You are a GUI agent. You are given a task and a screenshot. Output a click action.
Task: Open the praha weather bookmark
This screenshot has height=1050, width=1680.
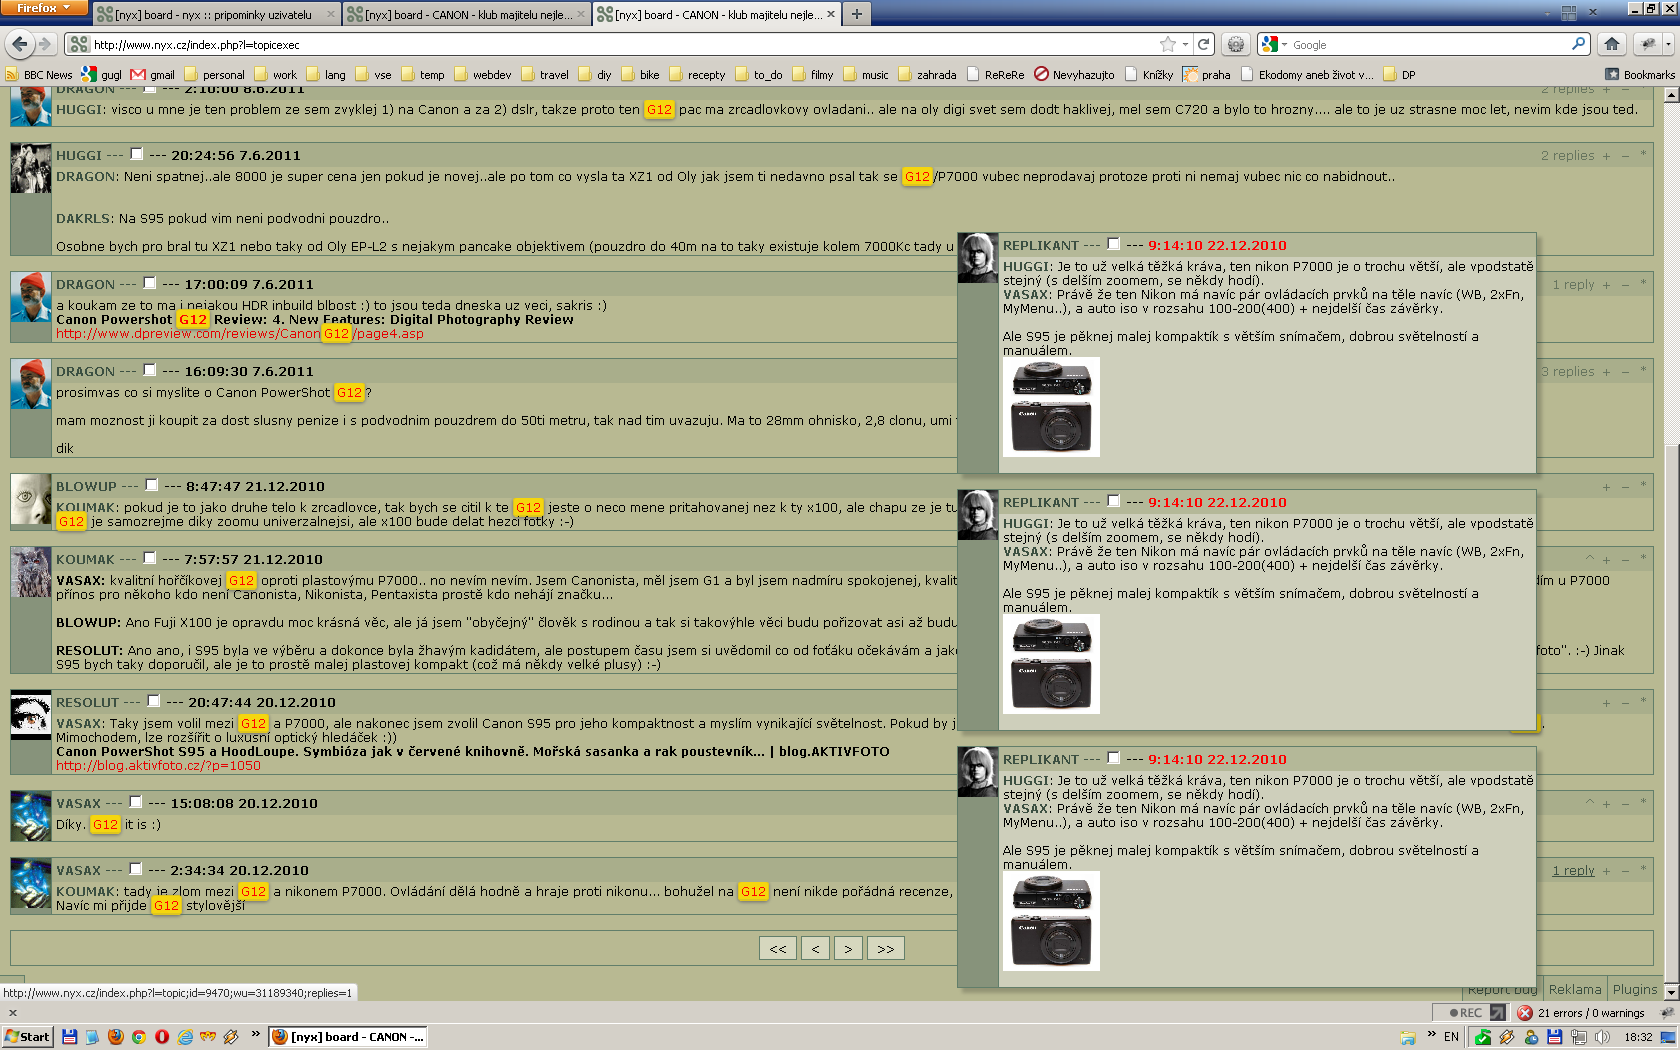coord(1206,74)
